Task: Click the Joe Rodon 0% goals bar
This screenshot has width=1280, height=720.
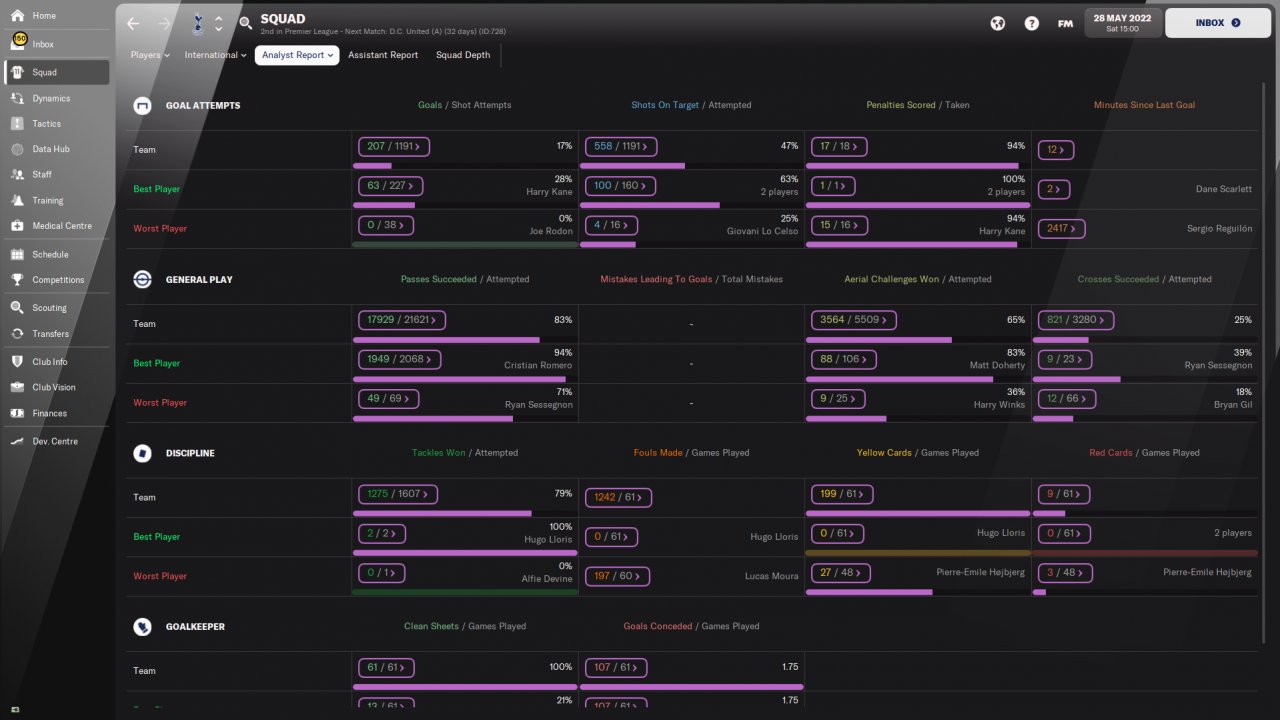Action: tap(465, 244)
